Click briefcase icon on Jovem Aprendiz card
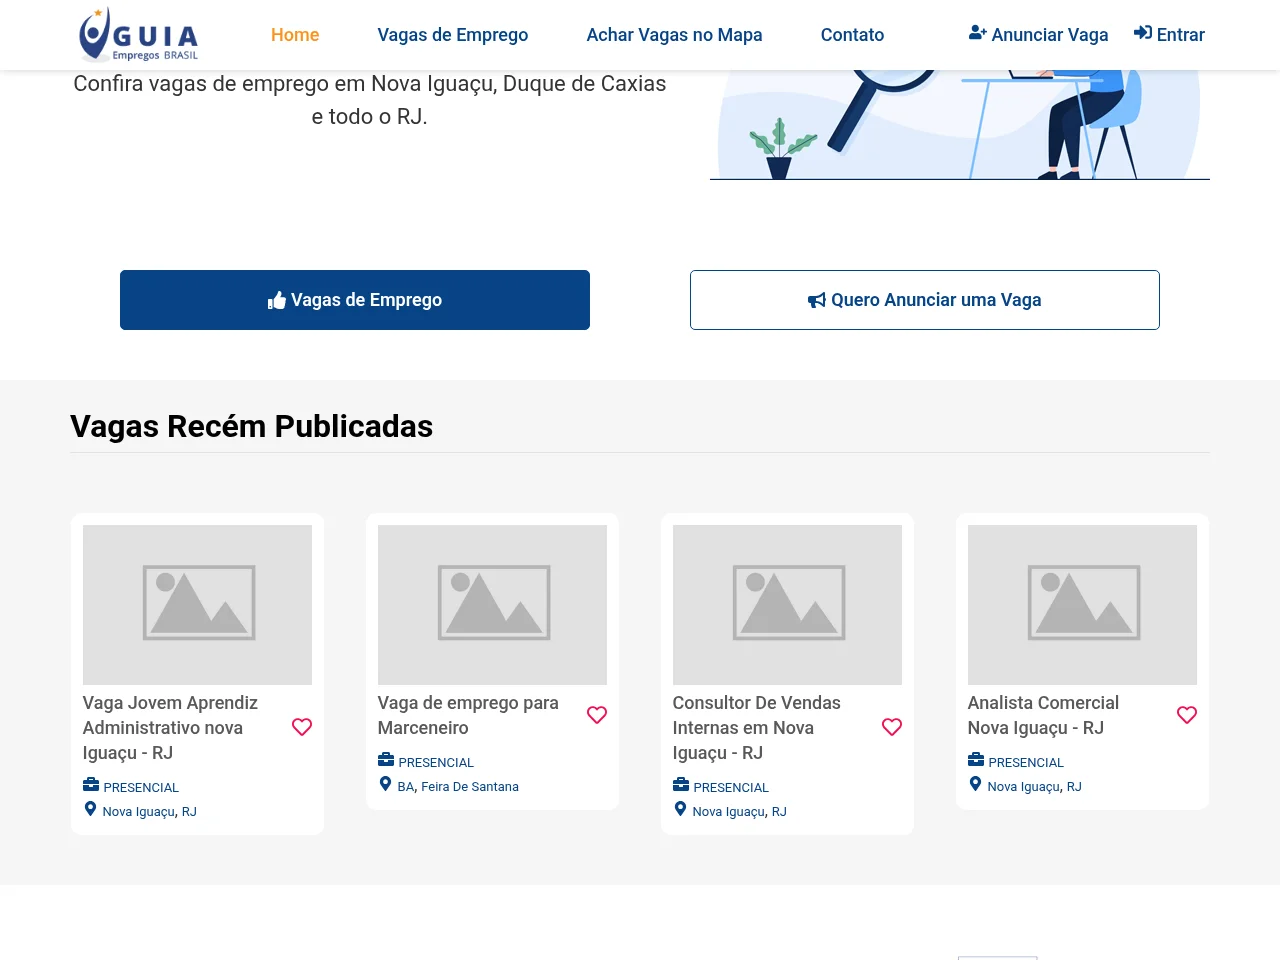This screenshot has height=960, width=1280. click(91, 785)
